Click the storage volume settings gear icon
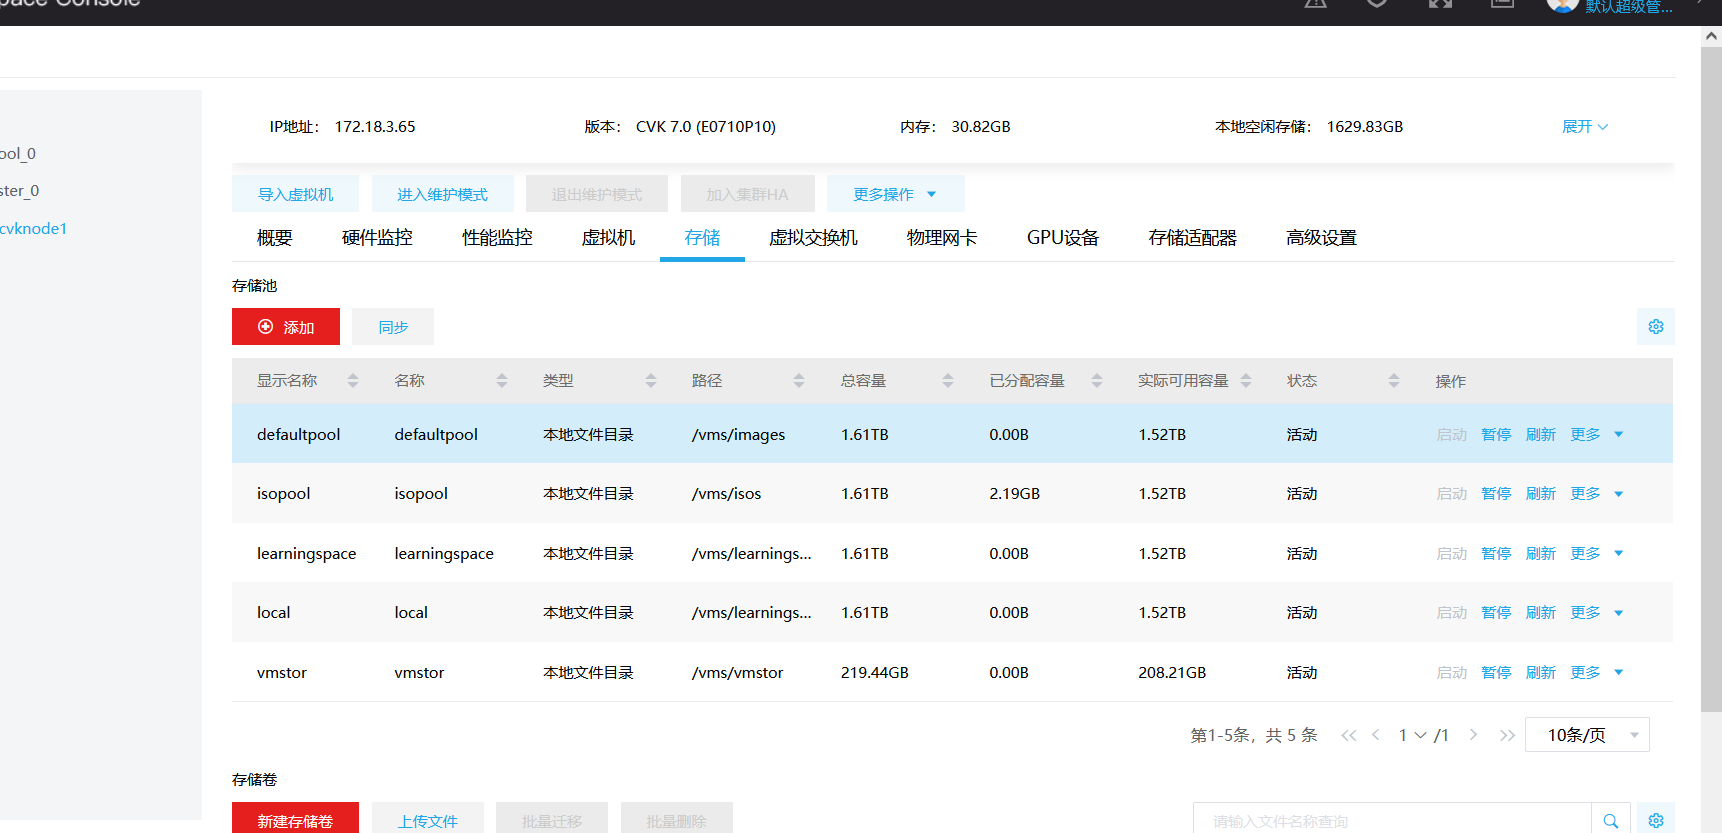 (1655, 820)
